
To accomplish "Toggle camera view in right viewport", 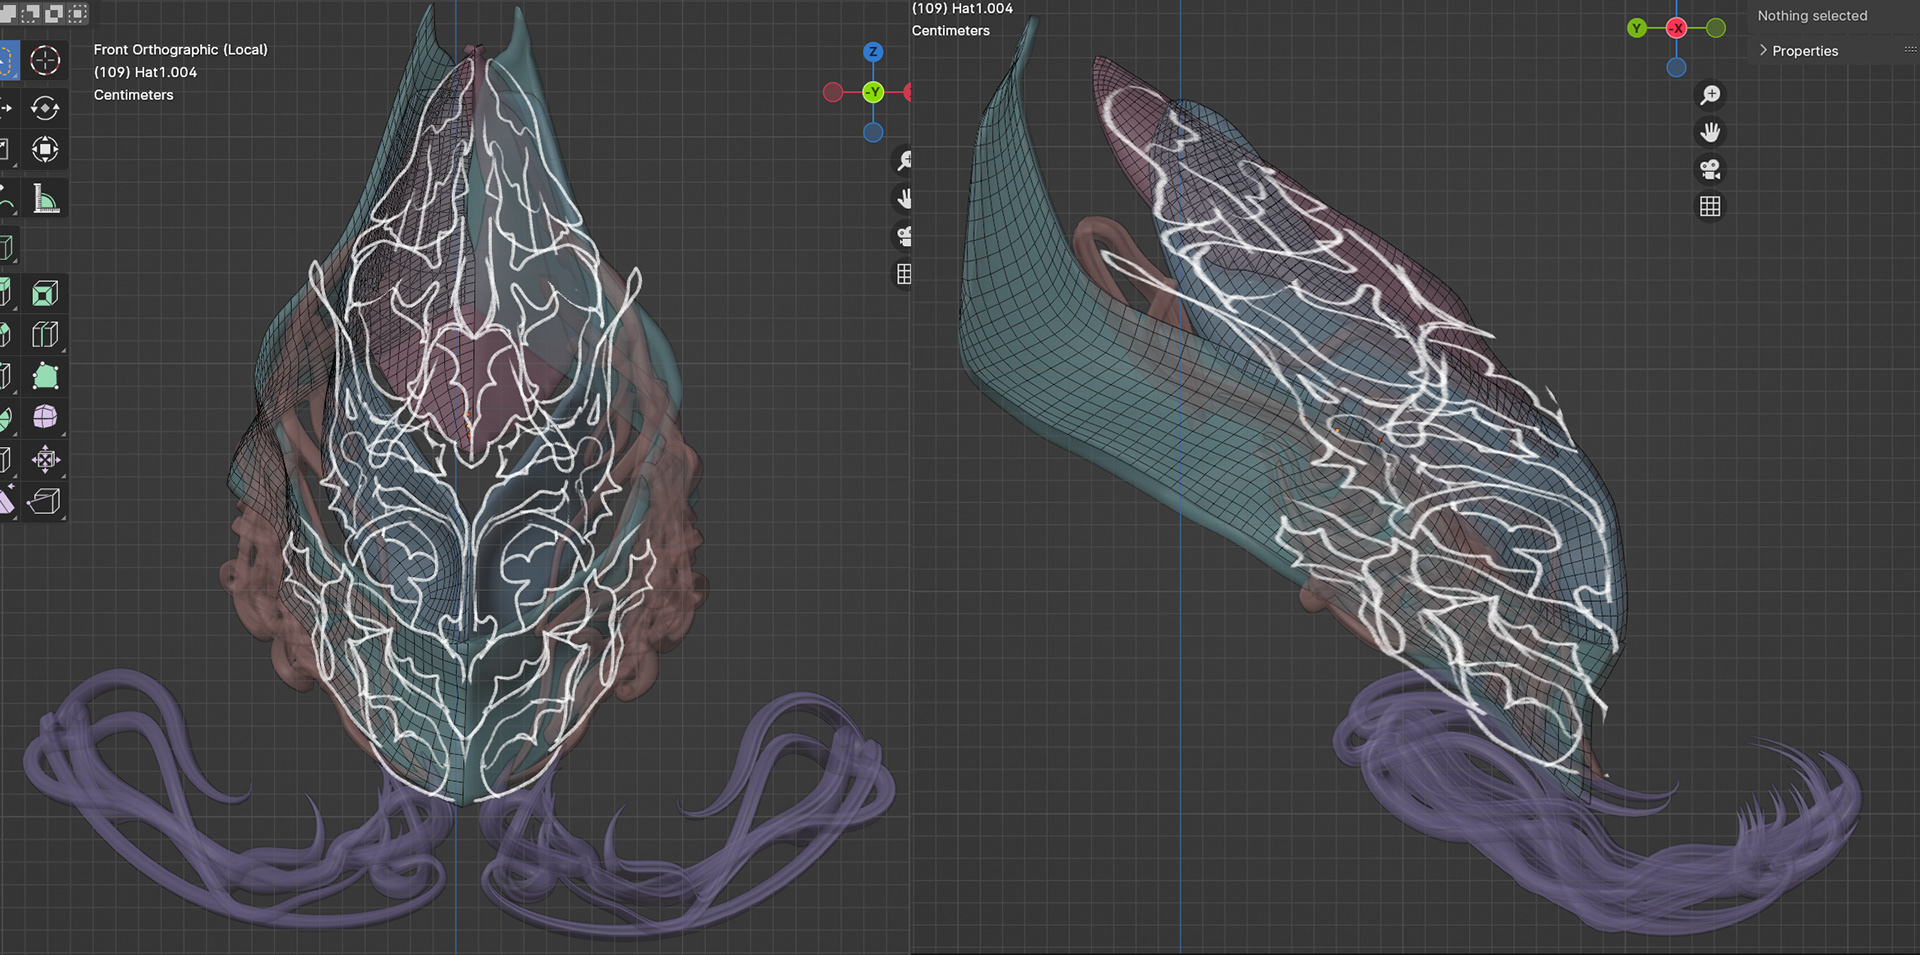I will tap(1710, 169).
